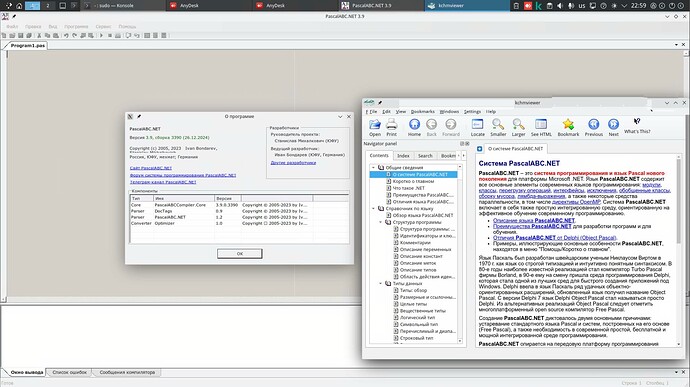
Task: Click the Run (play) icon in PascalABC.NET toolbar
Action: tap(101, 35)
